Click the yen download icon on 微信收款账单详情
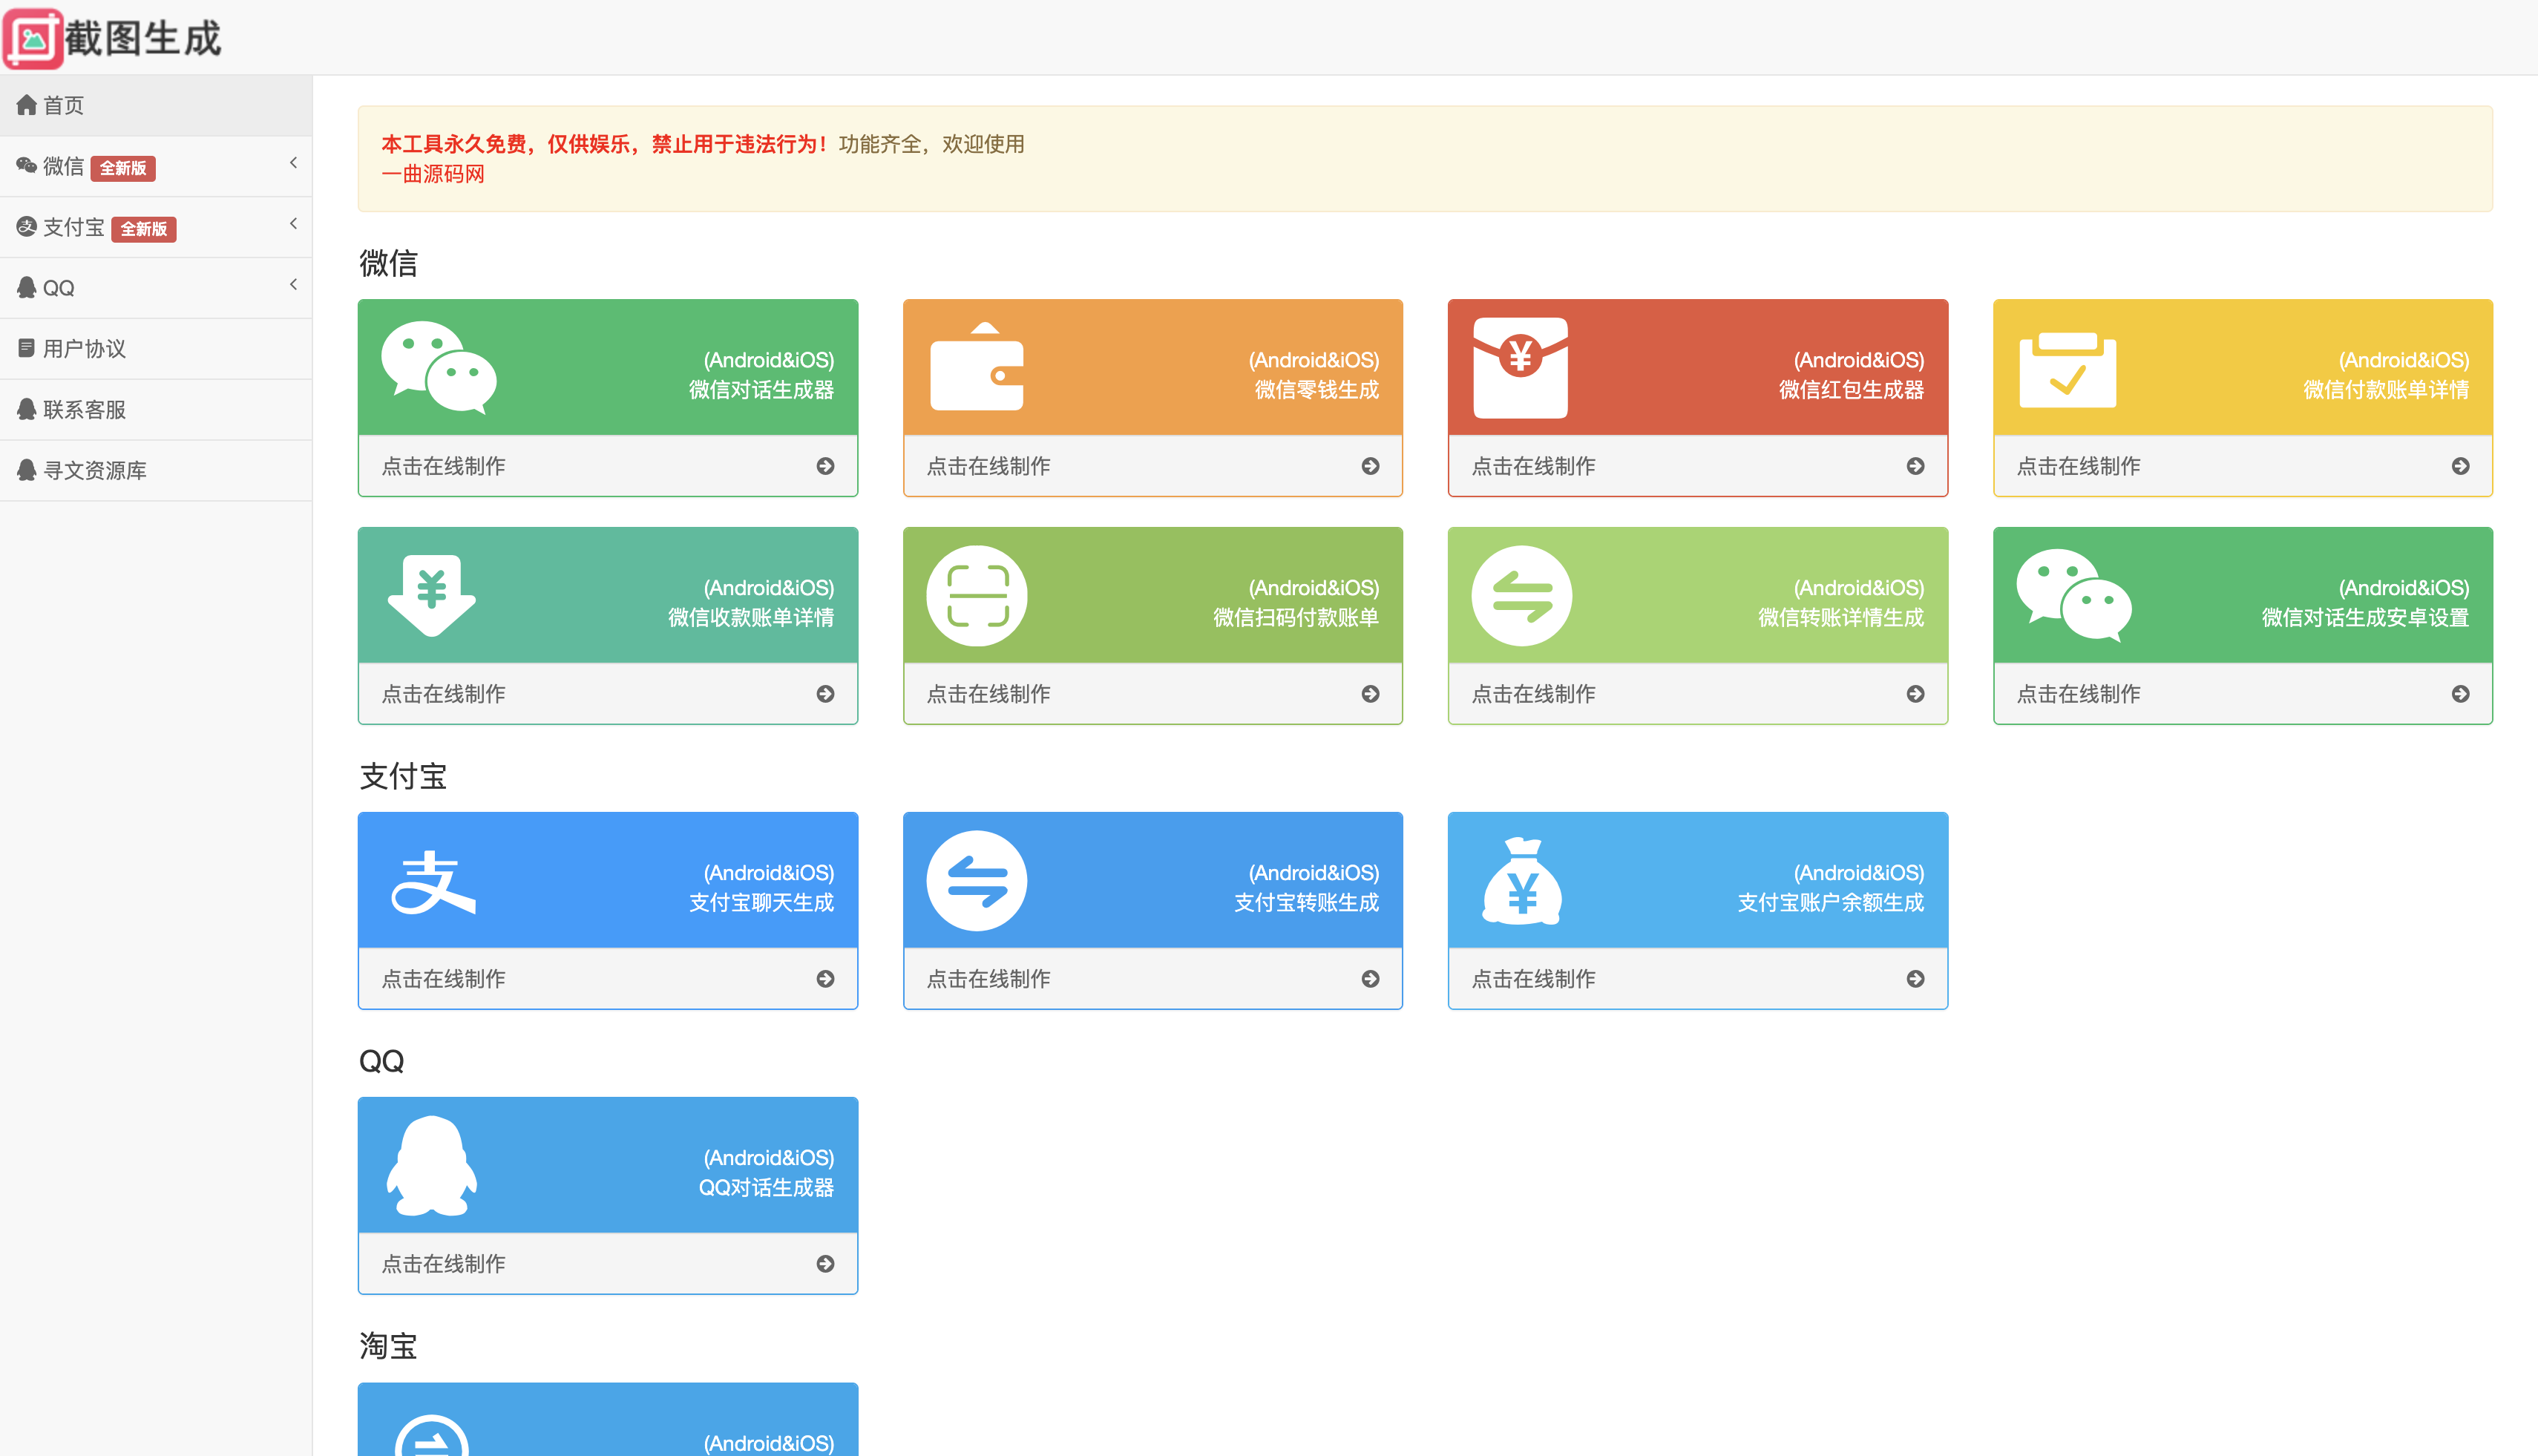 (x=432, y=595)
